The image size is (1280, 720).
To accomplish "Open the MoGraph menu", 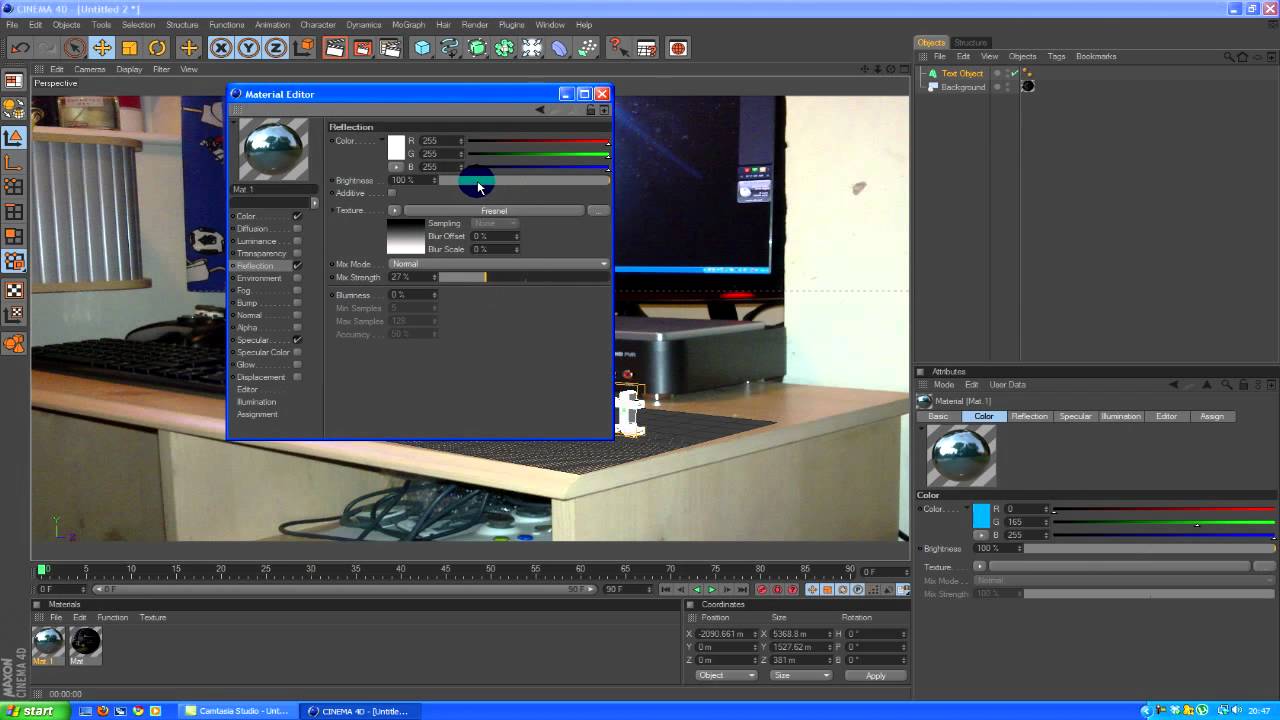I will coord(408,25).
